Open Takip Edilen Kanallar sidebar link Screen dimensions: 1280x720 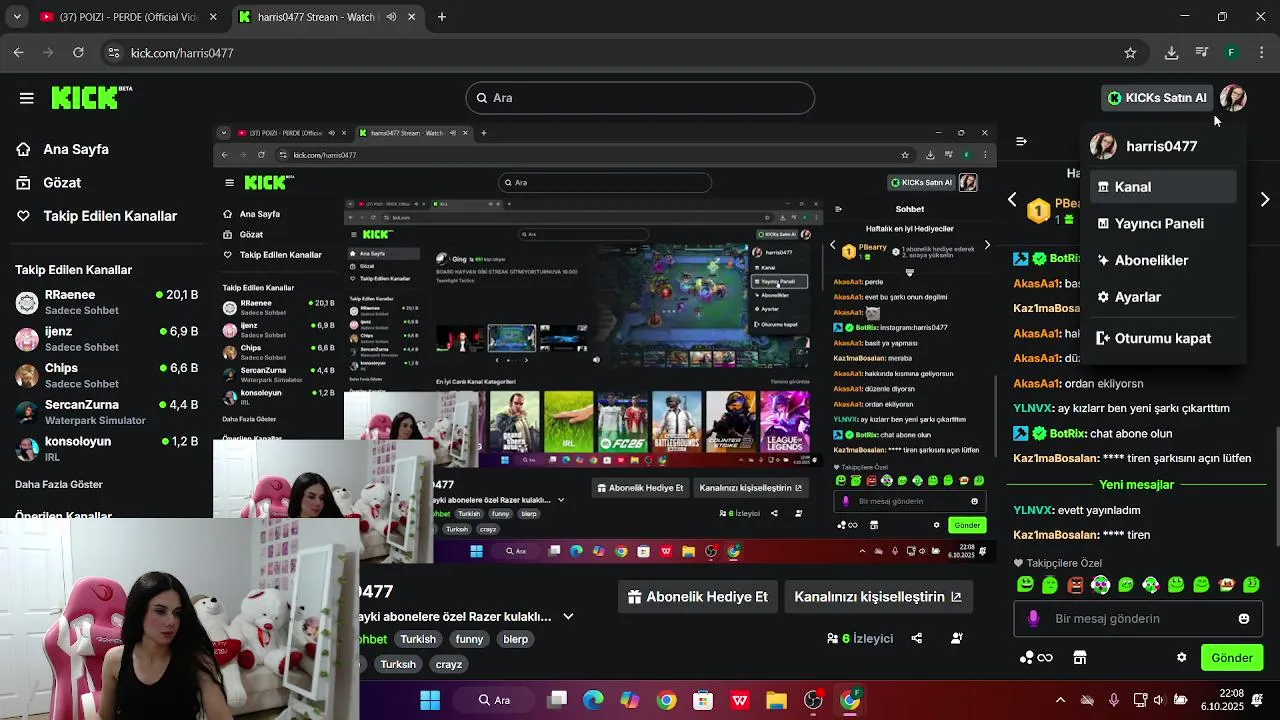click(x=99, y=216)
